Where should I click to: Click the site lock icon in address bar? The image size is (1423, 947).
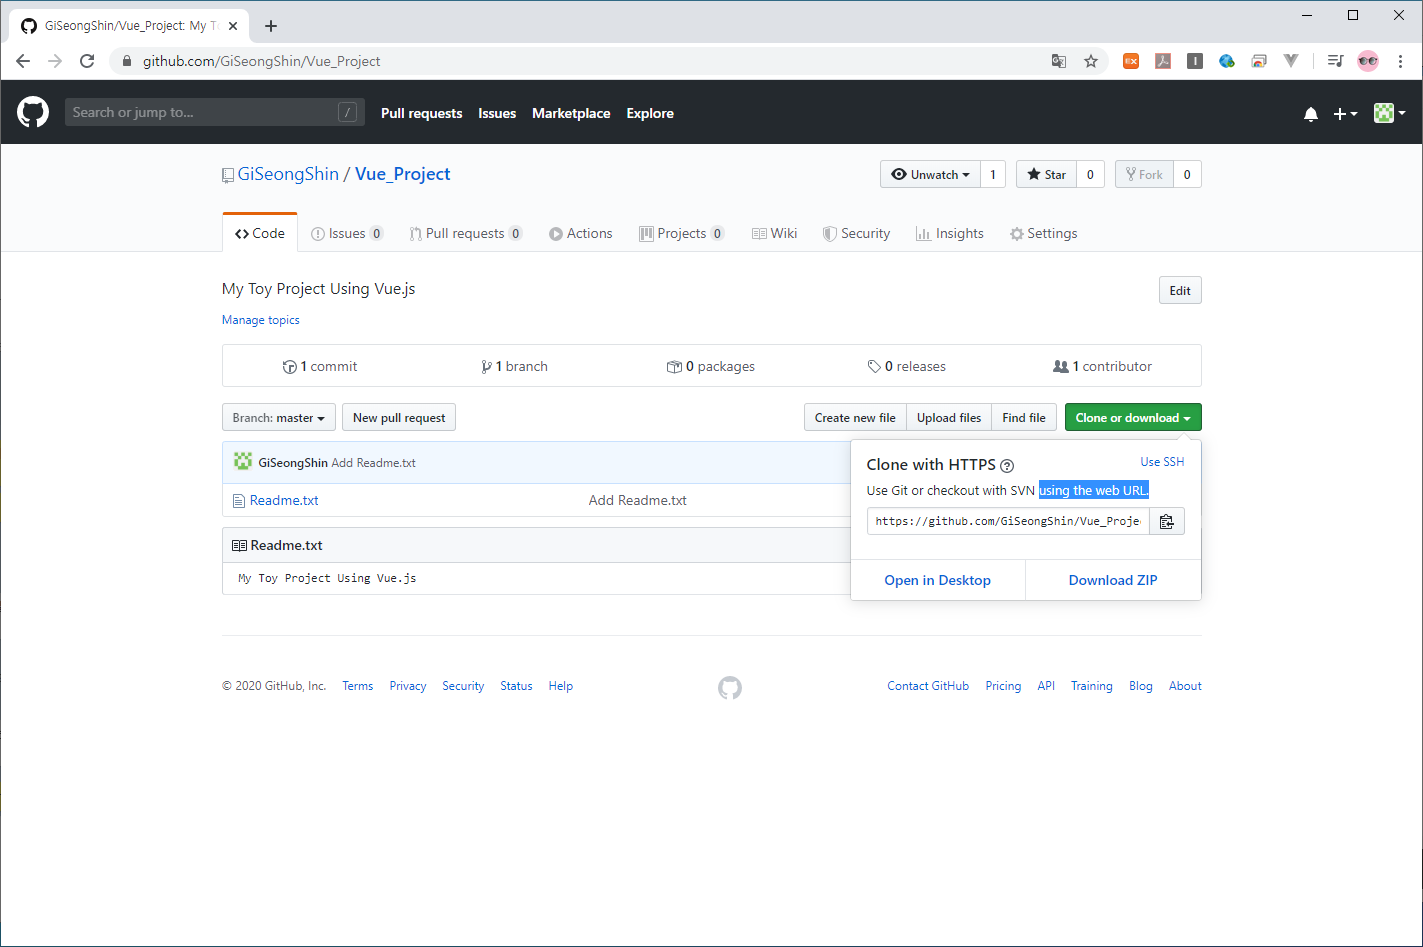126,61
